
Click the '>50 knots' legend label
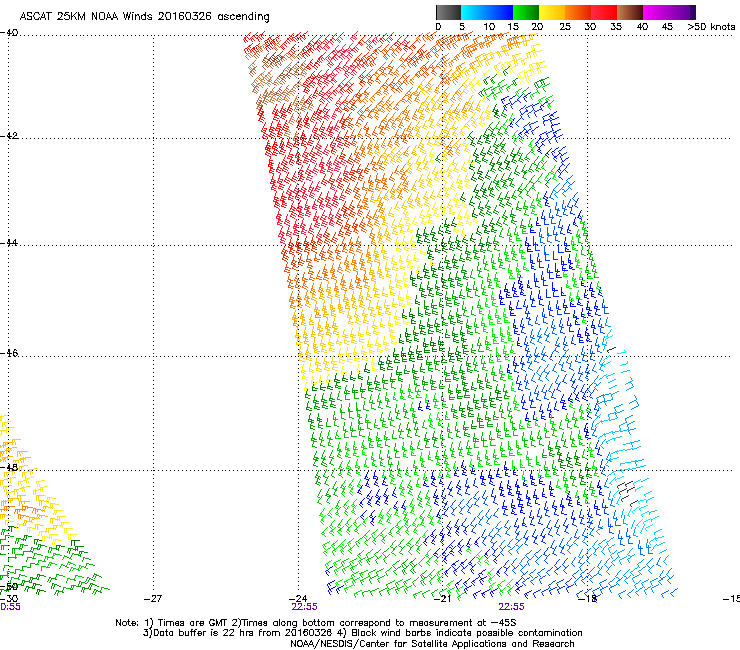tap(711, 26)
